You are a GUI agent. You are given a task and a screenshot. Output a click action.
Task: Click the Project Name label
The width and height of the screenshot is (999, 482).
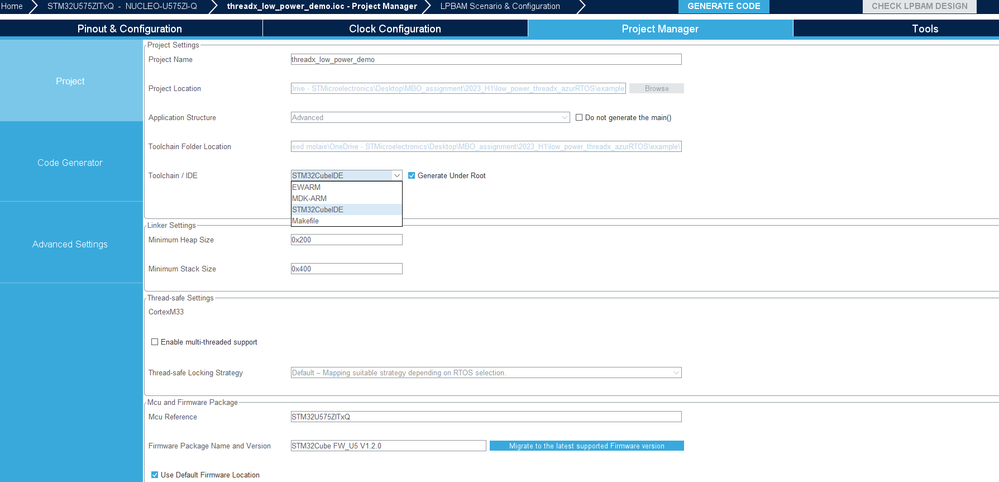[170, 59]
